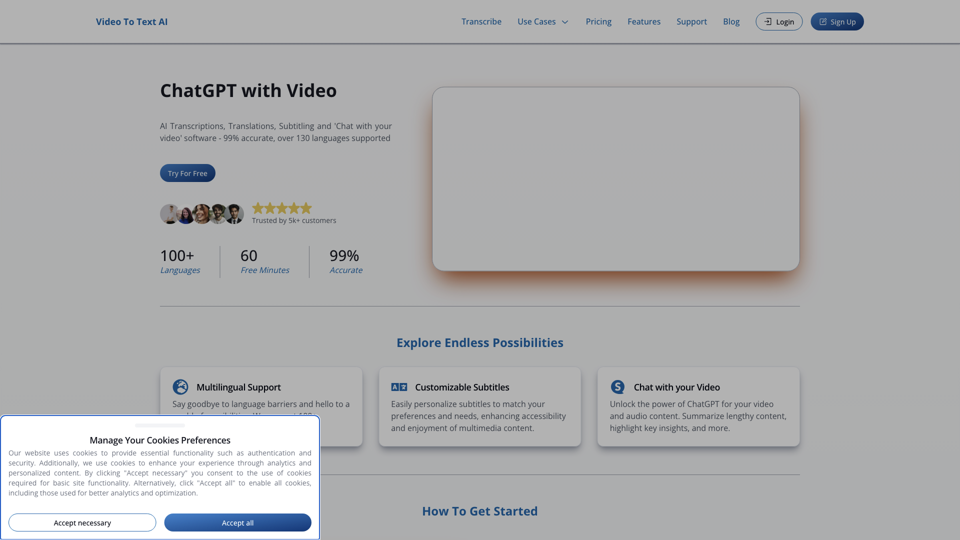Viewport: 960px width, 540px height.
Task: Click the five-star rating
Action: pos(282,208)
